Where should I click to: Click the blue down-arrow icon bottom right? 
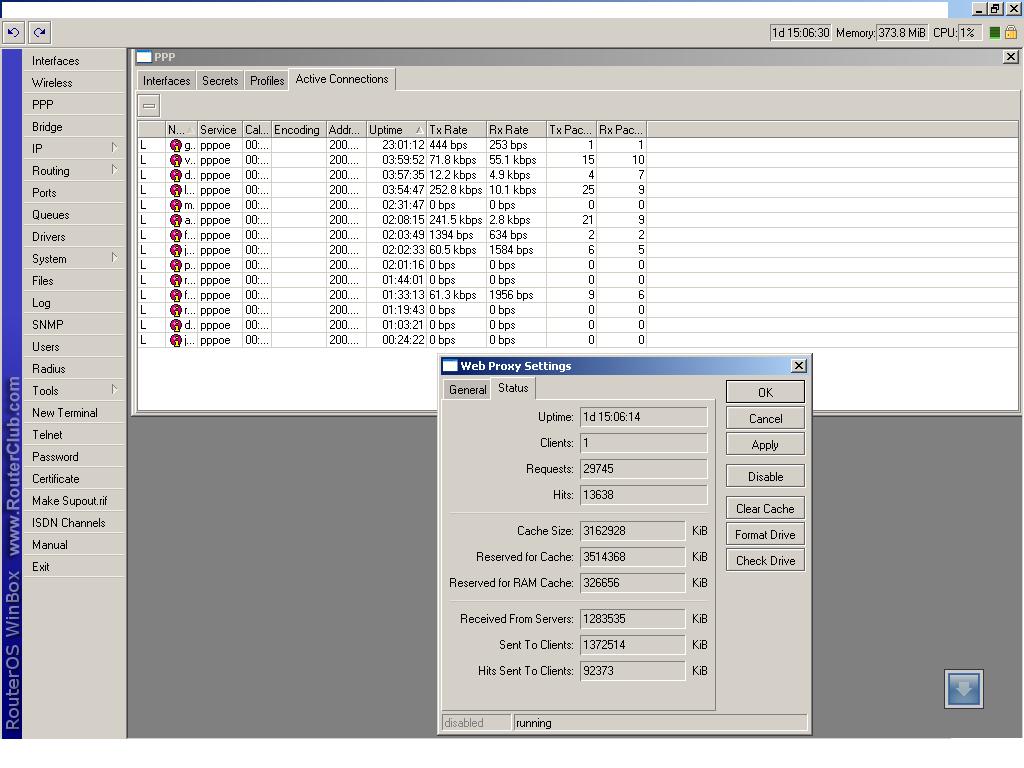[x=963, y=689]
